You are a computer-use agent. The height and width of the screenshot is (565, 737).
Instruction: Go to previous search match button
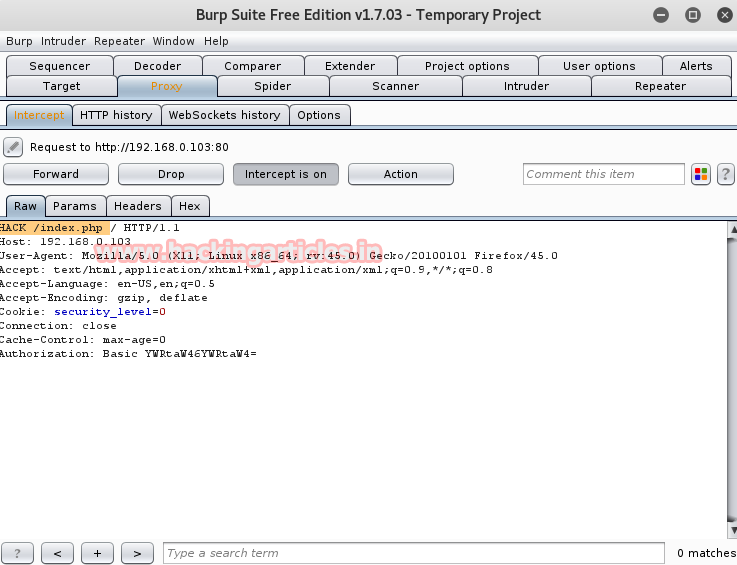pyautogui.click(x=57, y=553)
